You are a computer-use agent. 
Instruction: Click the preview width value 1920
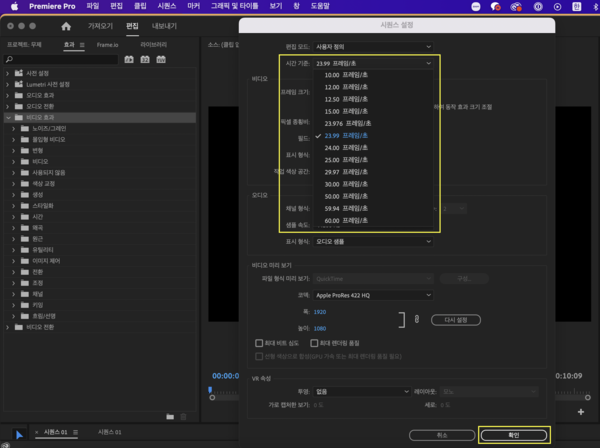(x=320, y=312)
